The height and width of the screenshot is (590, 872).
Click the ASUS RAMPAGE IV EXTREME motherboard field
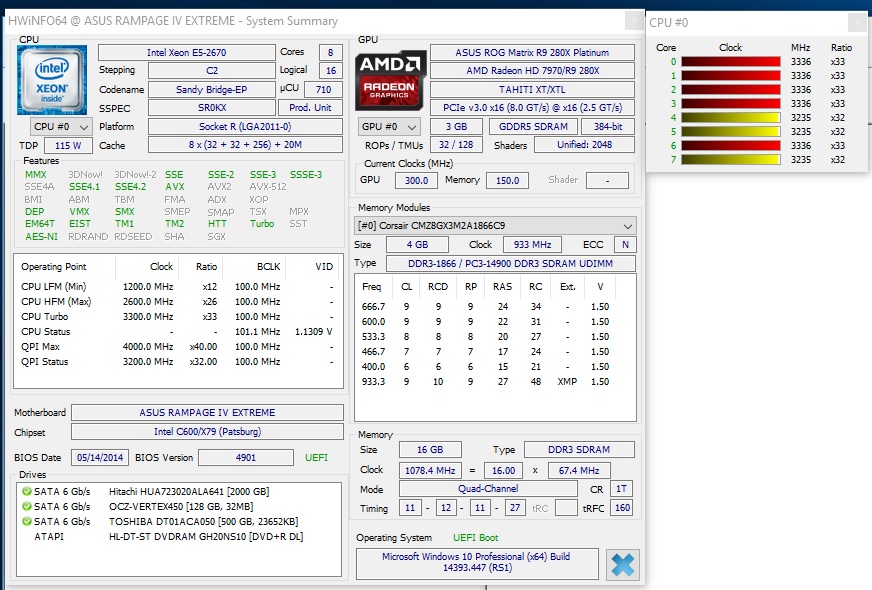tap(207, 413)
